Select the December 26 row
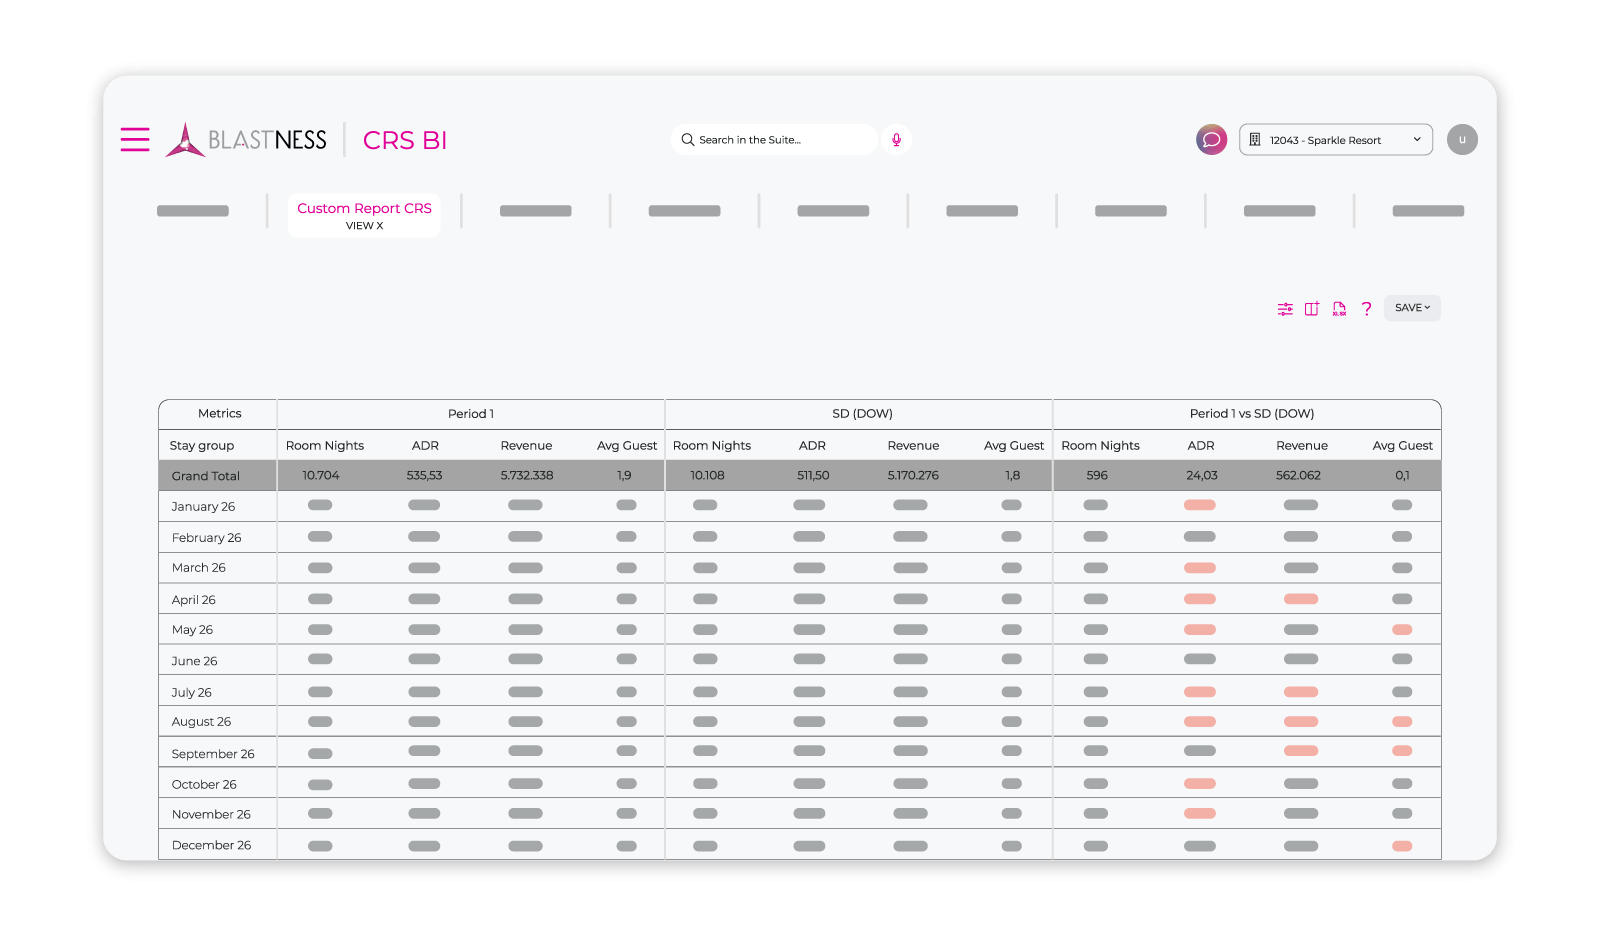The width and height of the screenshot is (1600, 937). [800, 845]
